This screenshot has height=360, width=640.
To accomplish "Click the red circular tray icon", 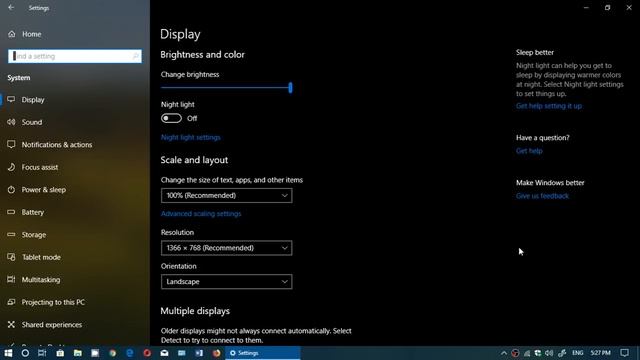I will [x=516, y=353].
